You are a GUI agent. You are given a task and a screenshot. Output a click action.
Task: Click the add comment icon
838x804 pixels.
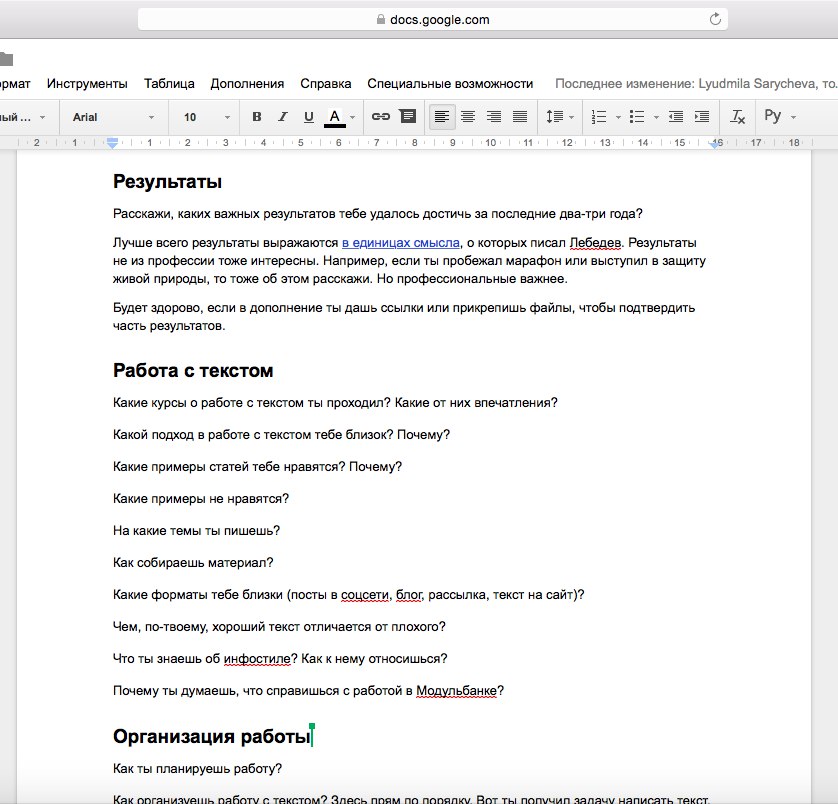pos(408,117)
